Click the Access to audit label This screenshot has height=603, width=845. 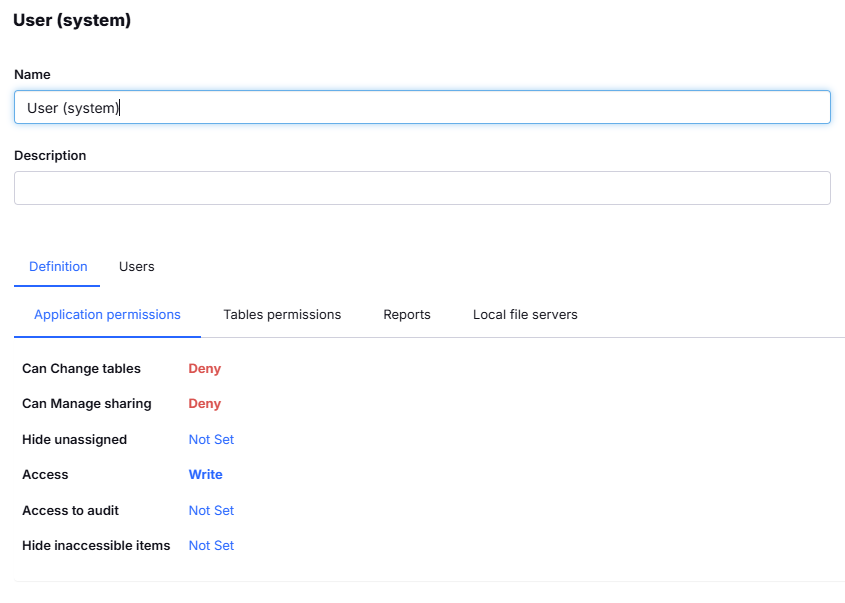click(x=70, y=511)
